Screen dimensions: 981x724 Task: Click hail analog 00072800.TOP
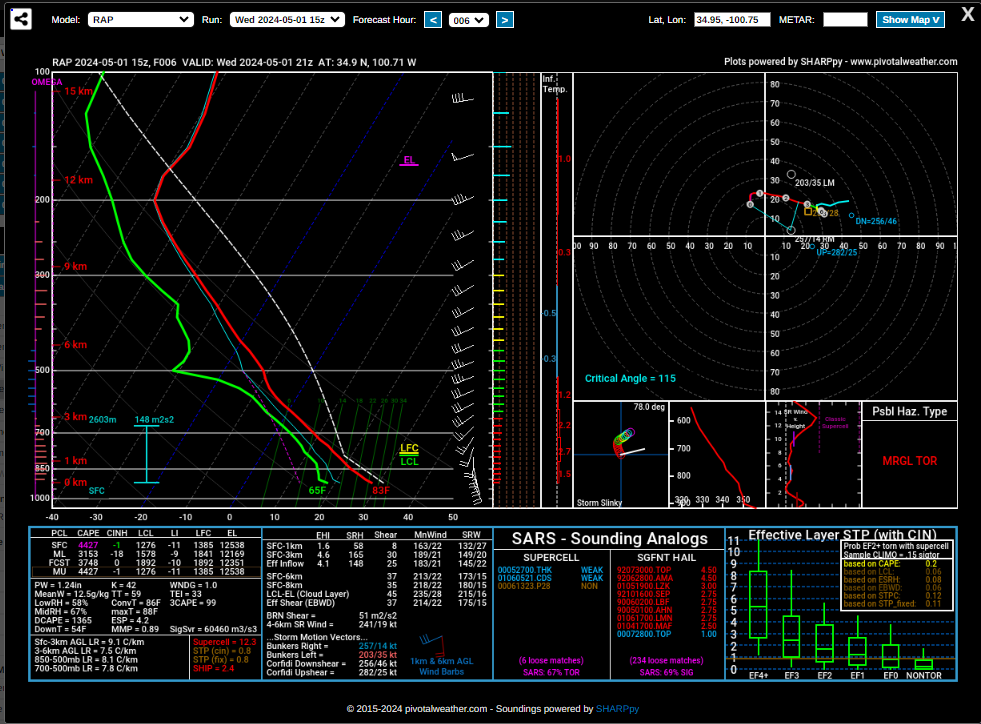[x=644, y=634]
